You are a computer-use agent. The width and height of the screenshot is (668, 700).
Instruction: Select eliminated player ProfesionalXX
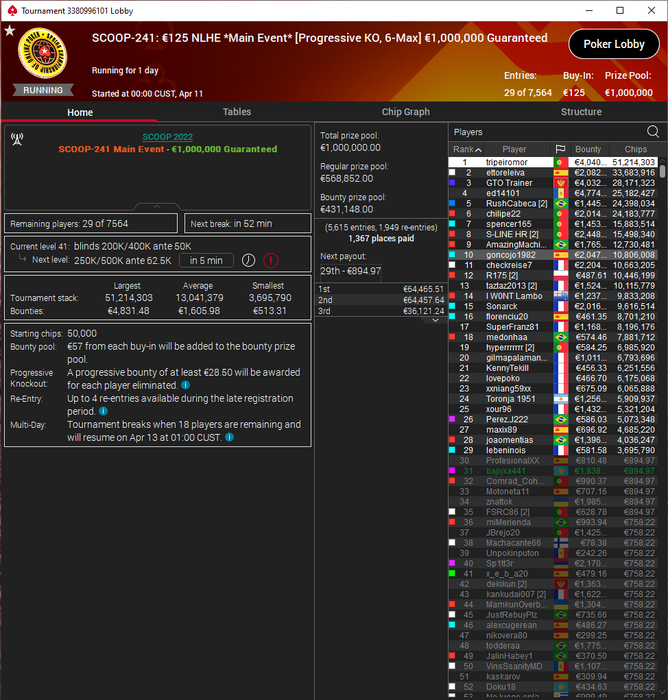553,460
